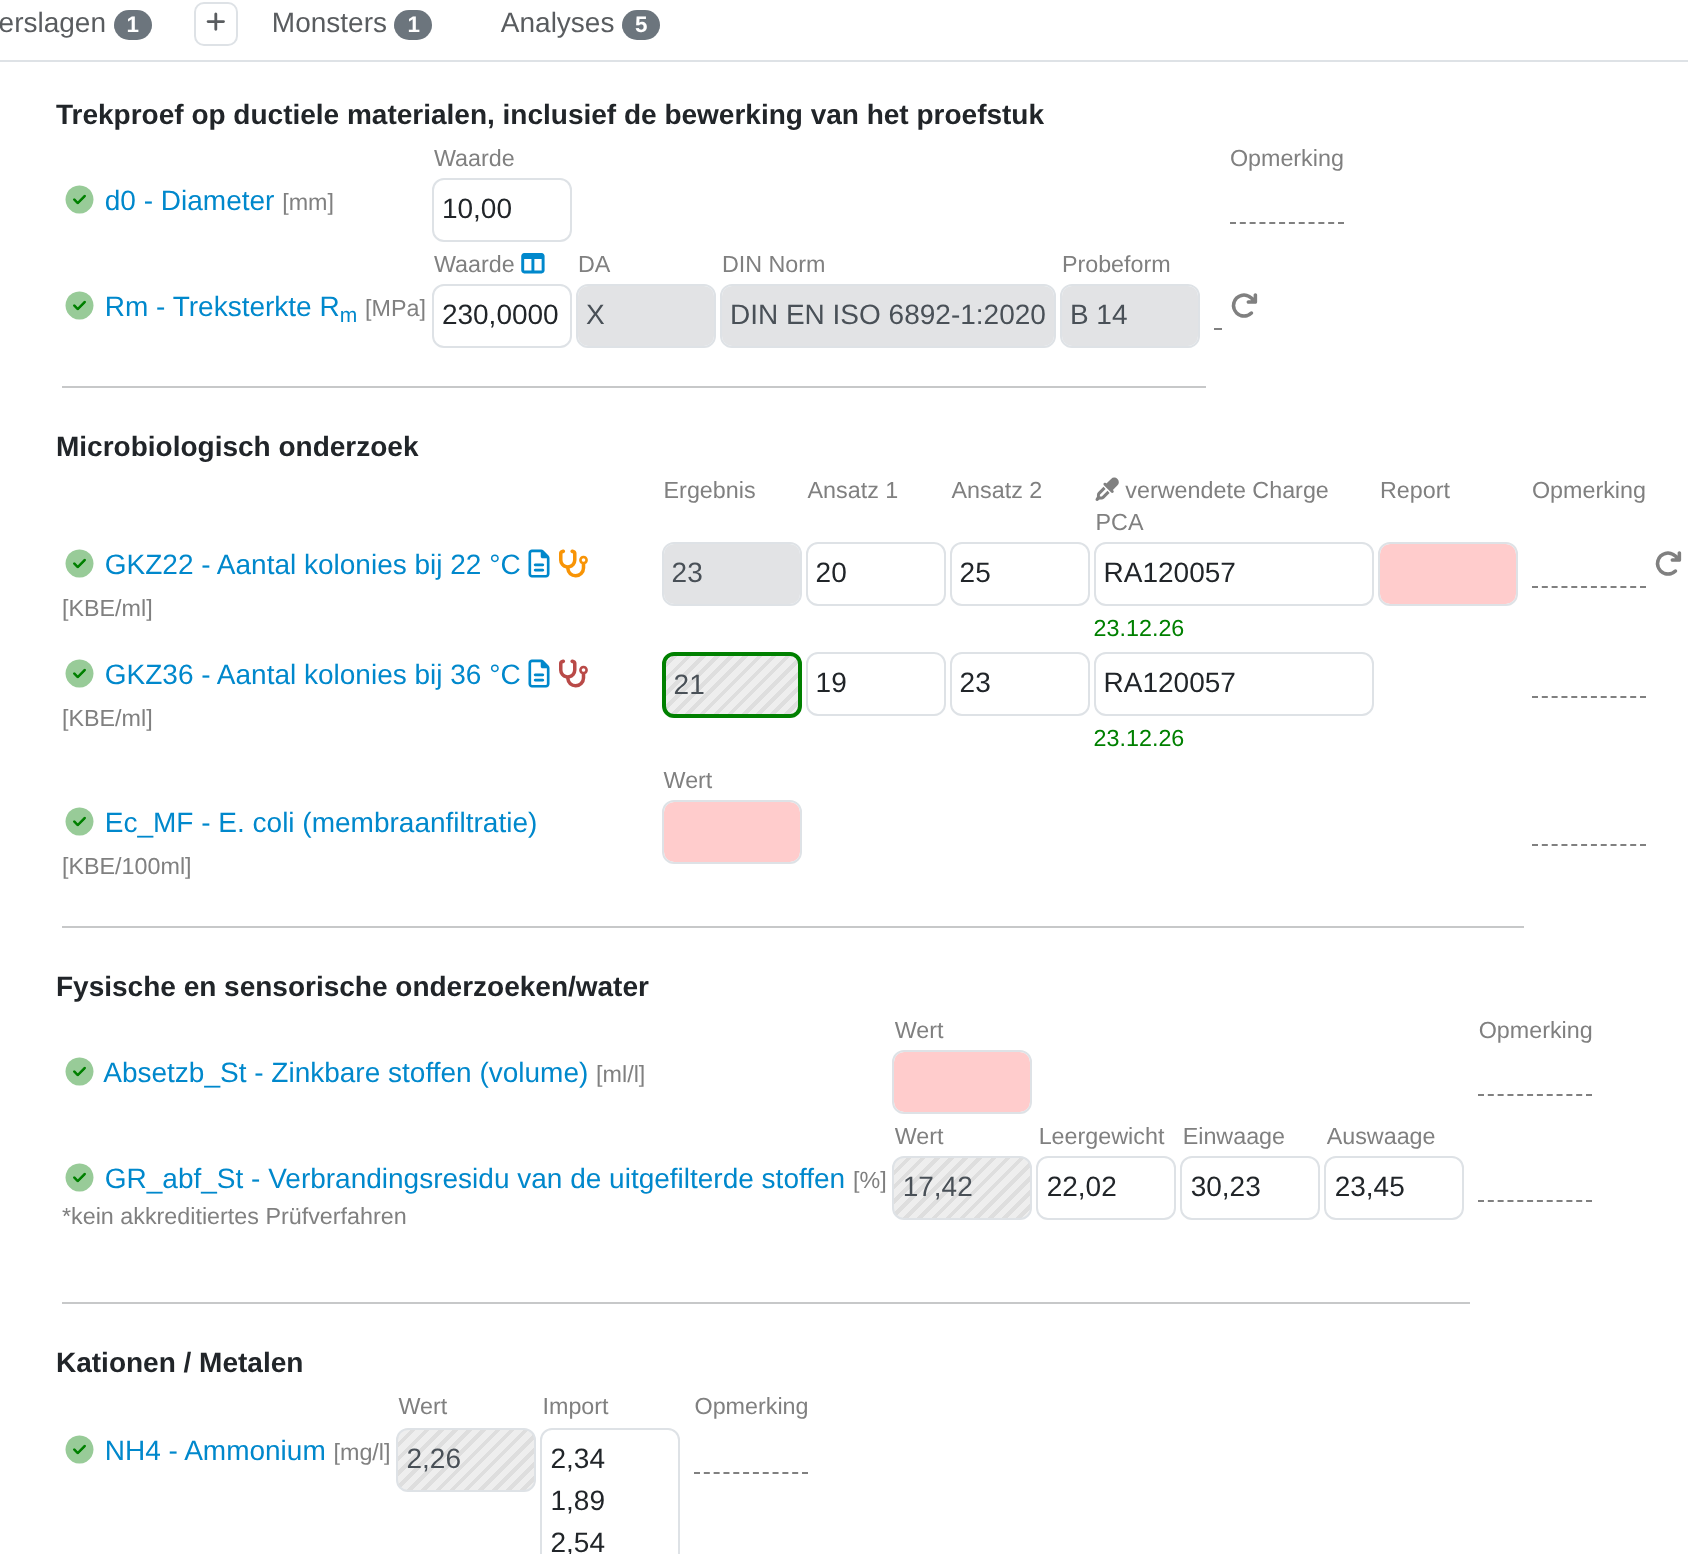
Task: Open GKZ22 - Aantal kolonies bij 22 °C link
Action: 312,565
